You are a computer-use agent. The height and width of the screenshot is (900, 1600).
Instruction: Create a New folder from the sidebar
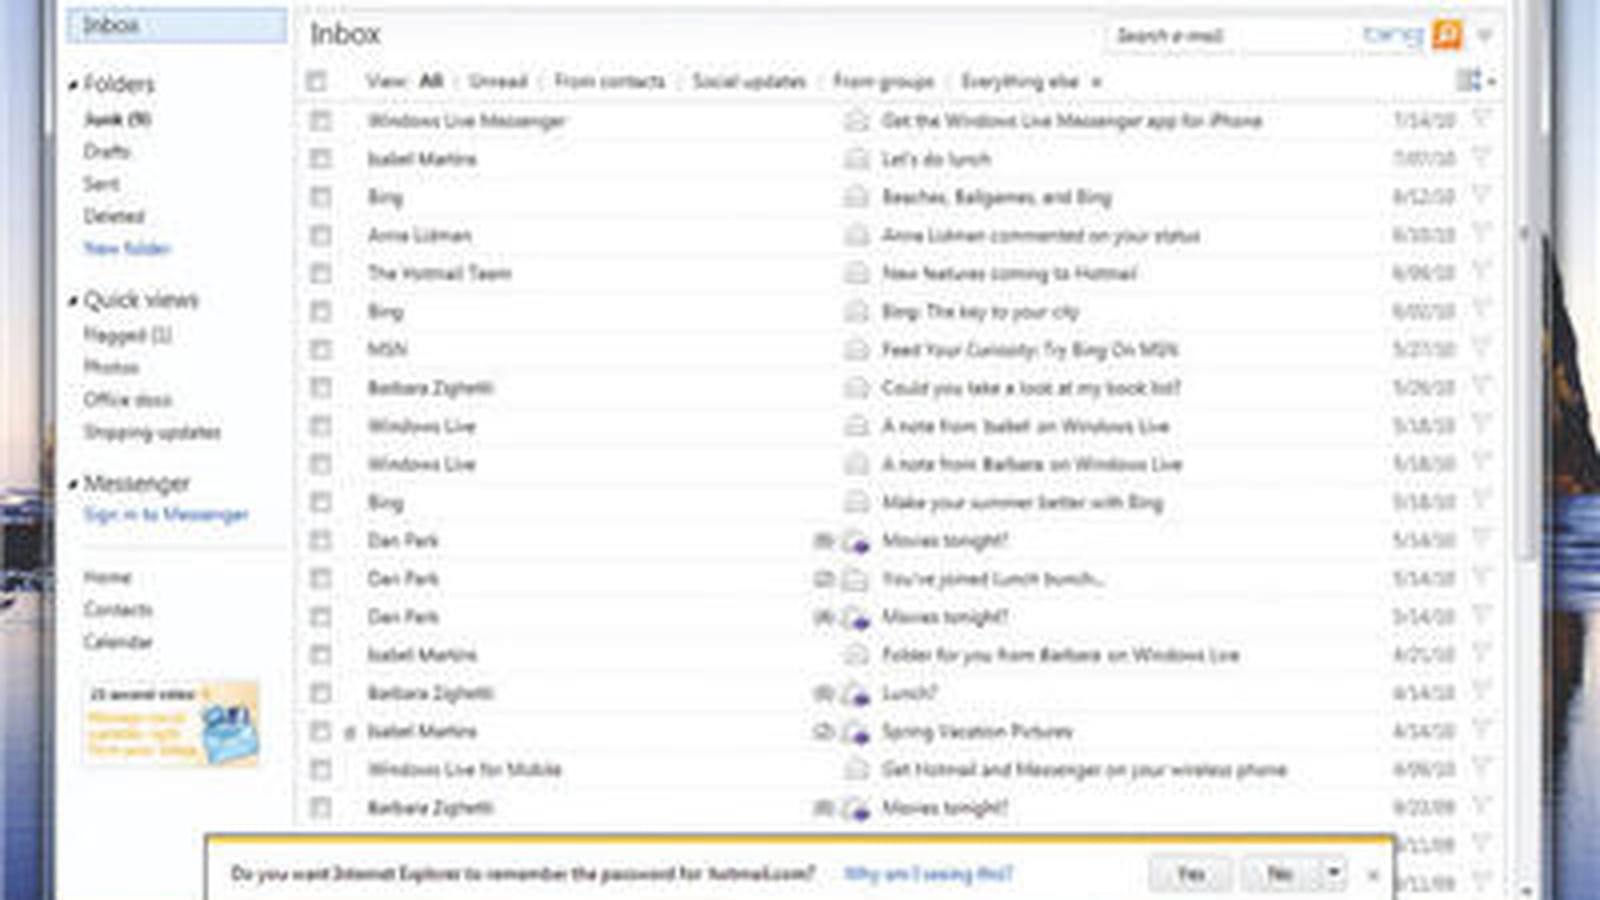127,248
